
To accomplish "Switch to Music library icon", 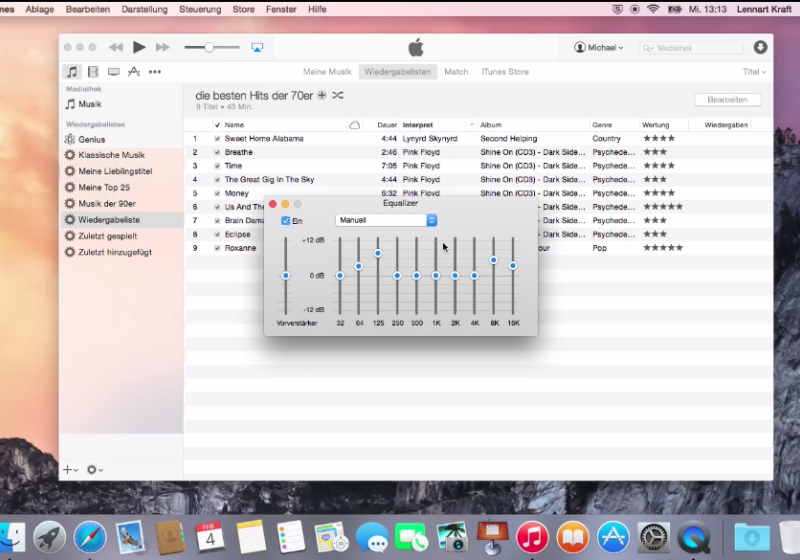I will point(72,72).
